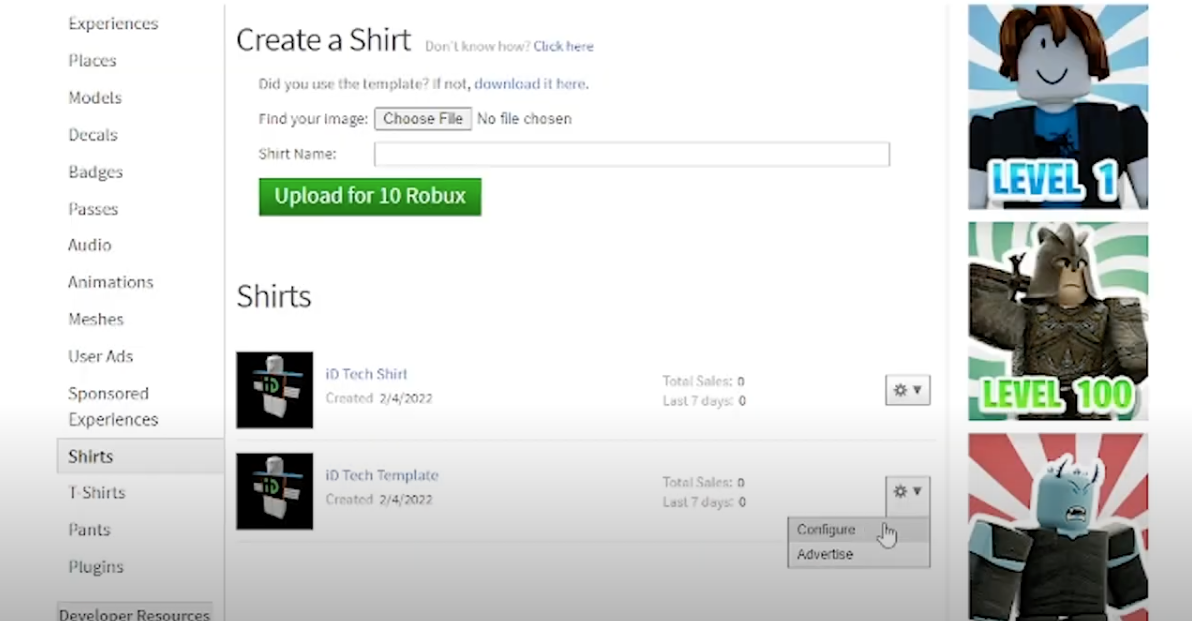Expand the dropdown arrow next to the top gear icon
This screenshot has width=1192, height=621.
click(x=917, y=390)
